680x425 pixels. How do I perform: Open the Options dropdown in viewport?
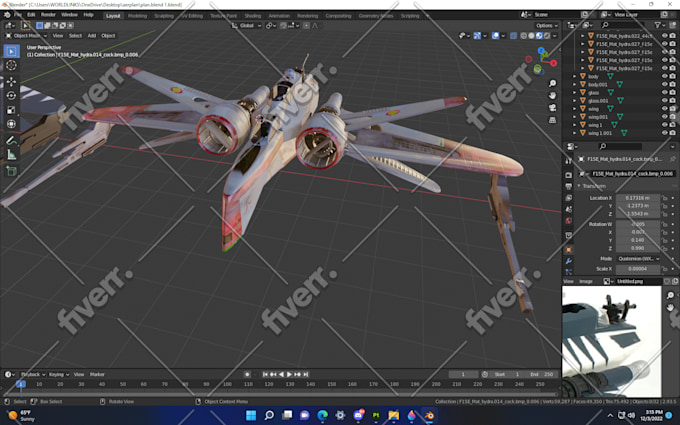pyautogui.click(x=546, y=26)
